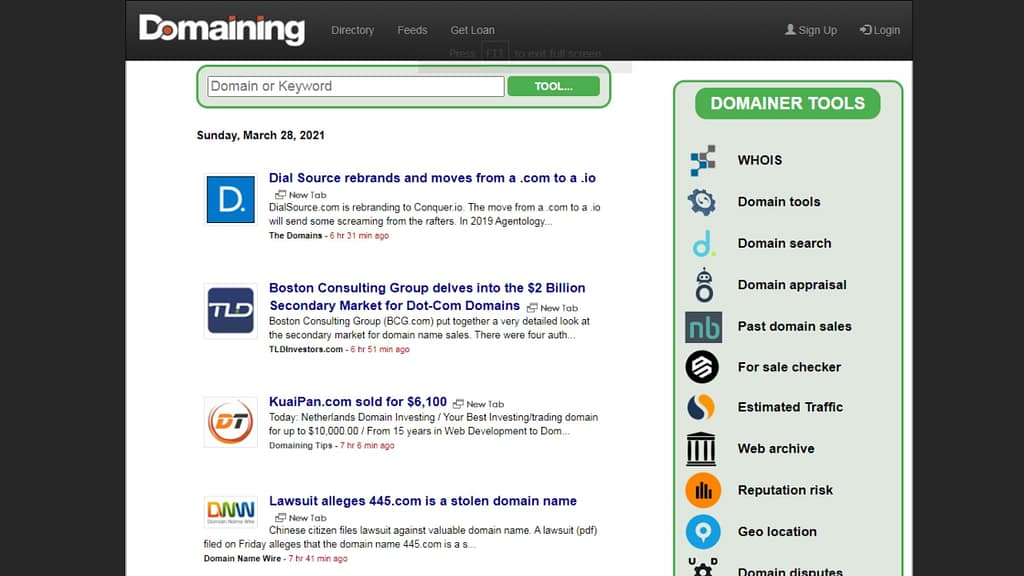The height and width of the screenshot is (576, 1024).
Task: Expand the TOOL selector next to the search box
Action: pos(553,86)
